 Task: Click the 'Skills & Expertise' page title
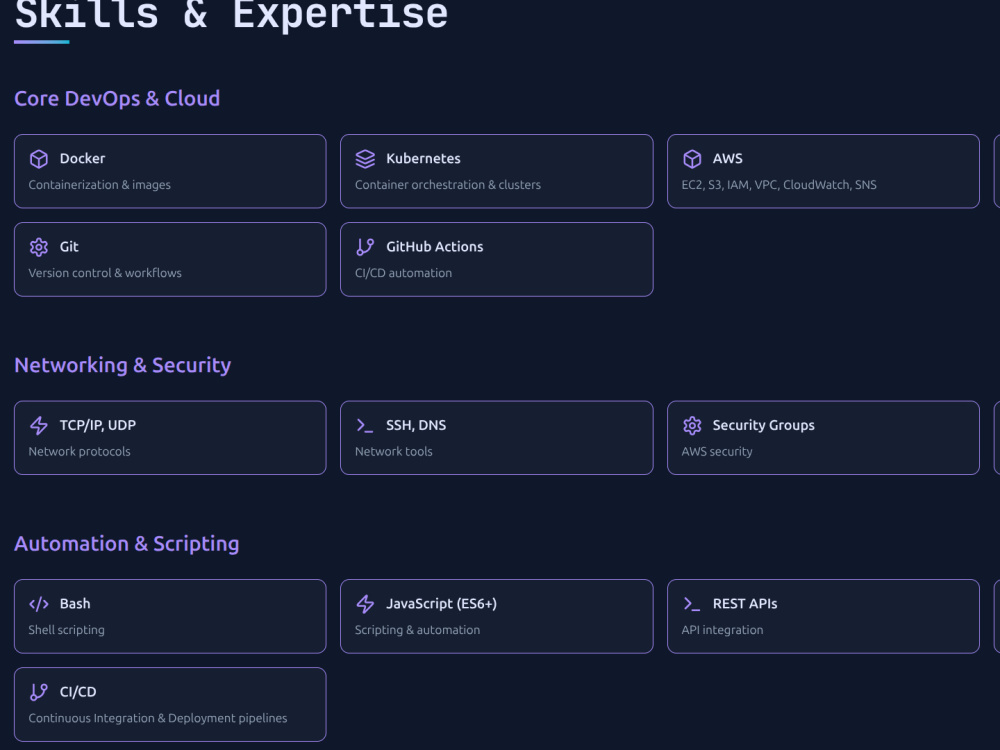[x=232, y=14]
